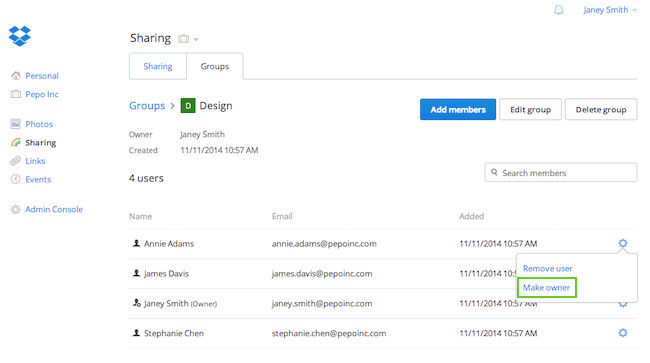Click the Added column header
Viewport: 650px width, 363px height.
(x=471, y=216)
